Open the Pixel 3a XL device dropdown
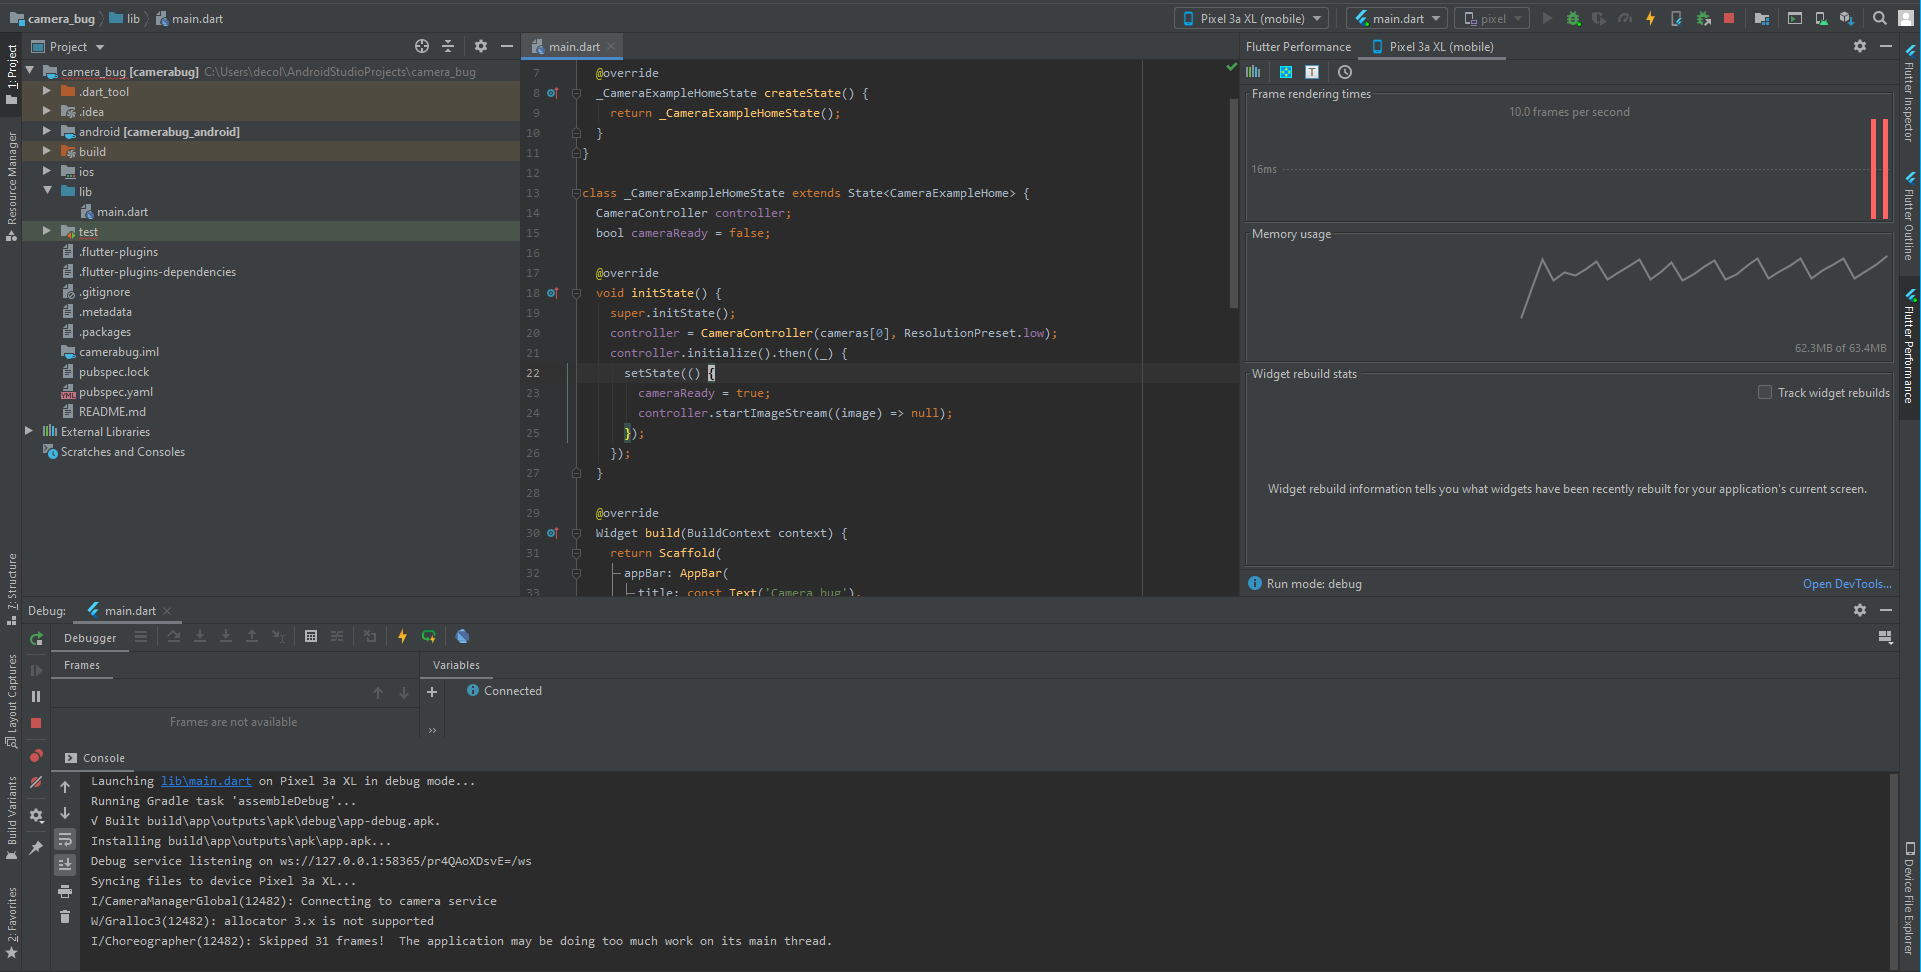 click(x=1254, y=18)
